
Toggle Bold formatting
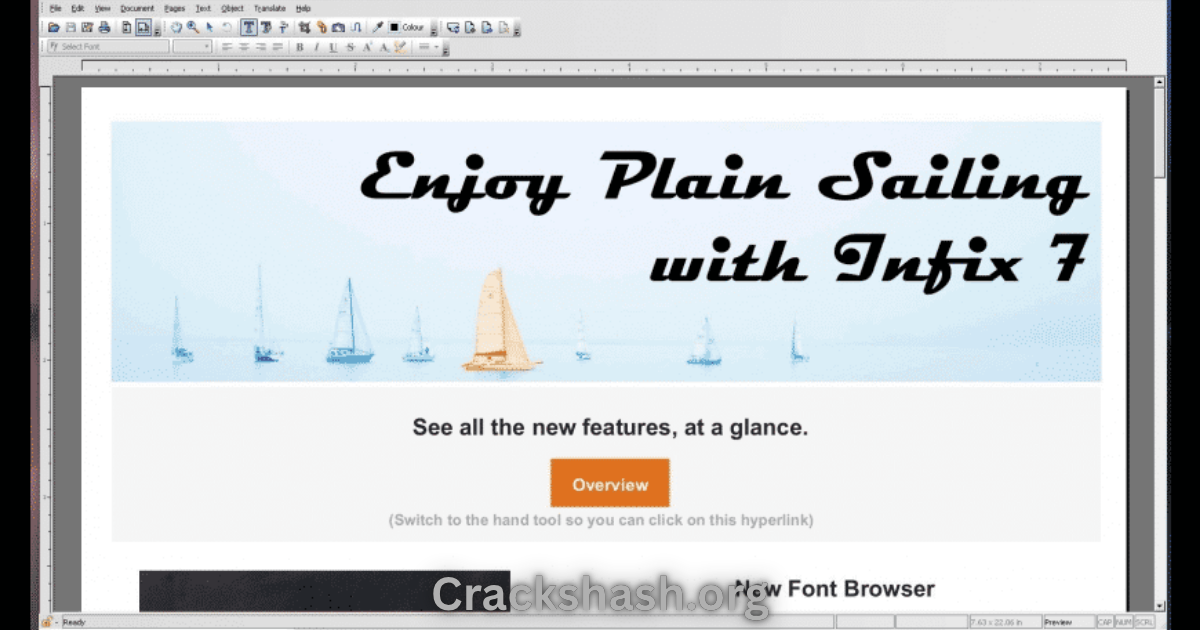pos(300,47)
